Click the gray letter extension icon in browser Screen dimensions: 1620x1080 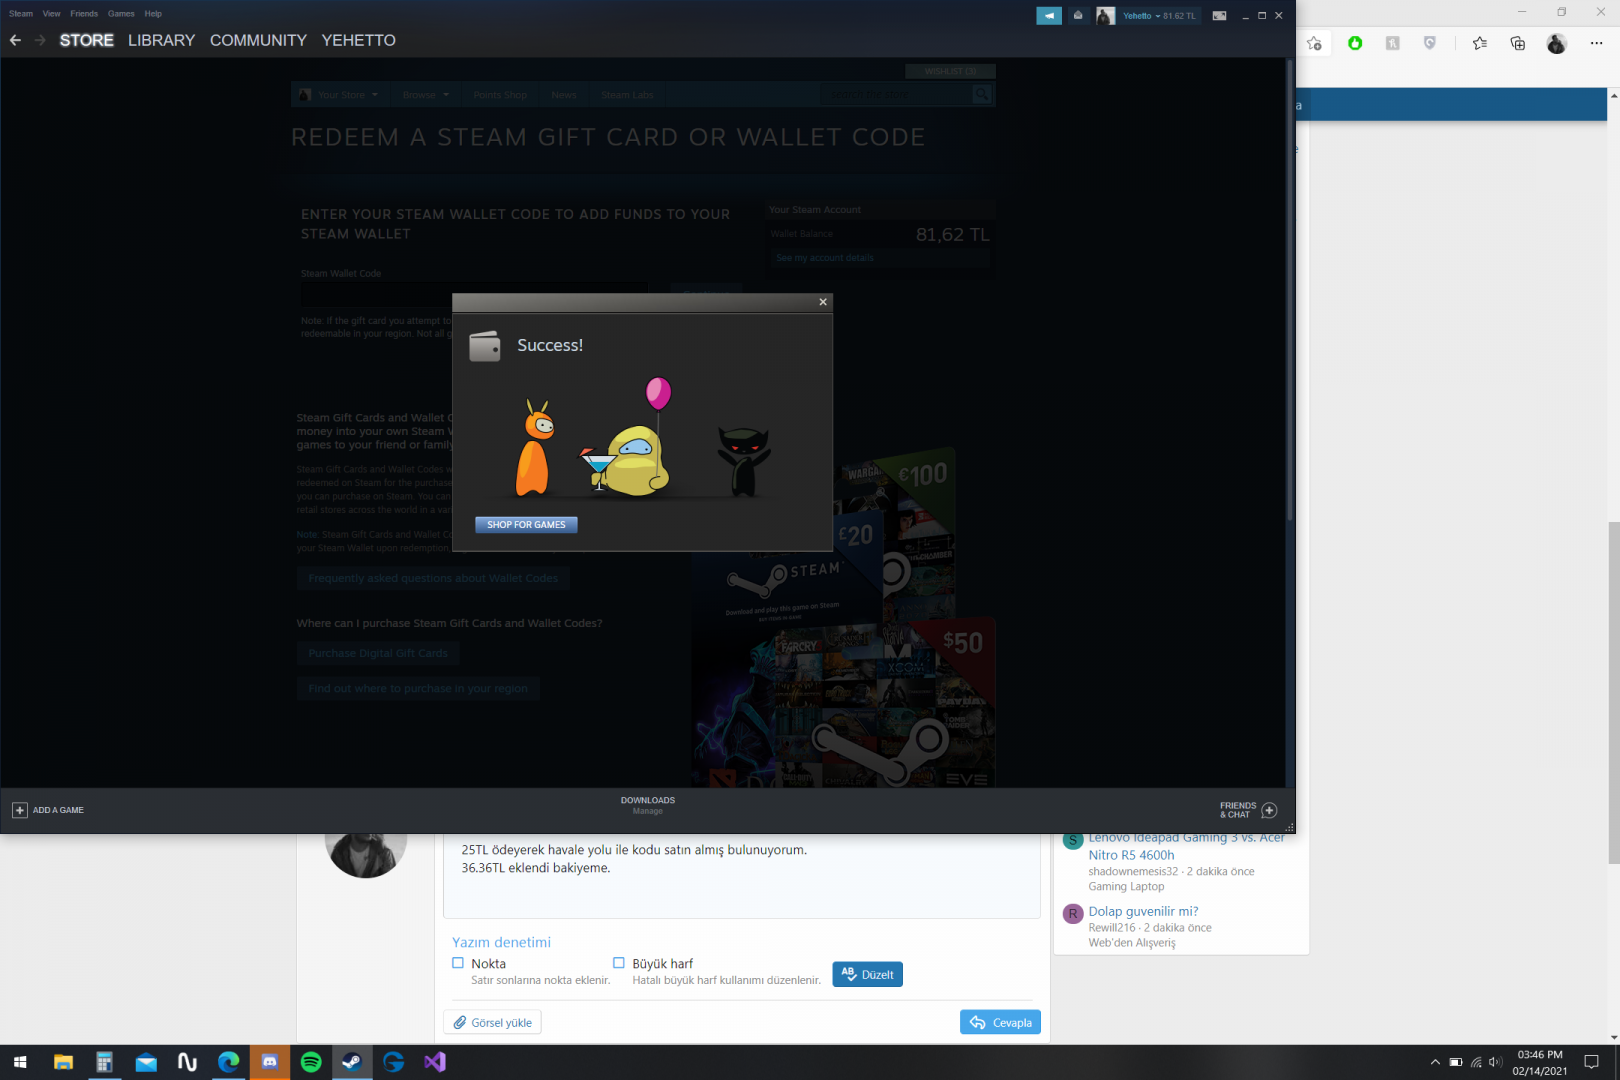pos(1392,43)
